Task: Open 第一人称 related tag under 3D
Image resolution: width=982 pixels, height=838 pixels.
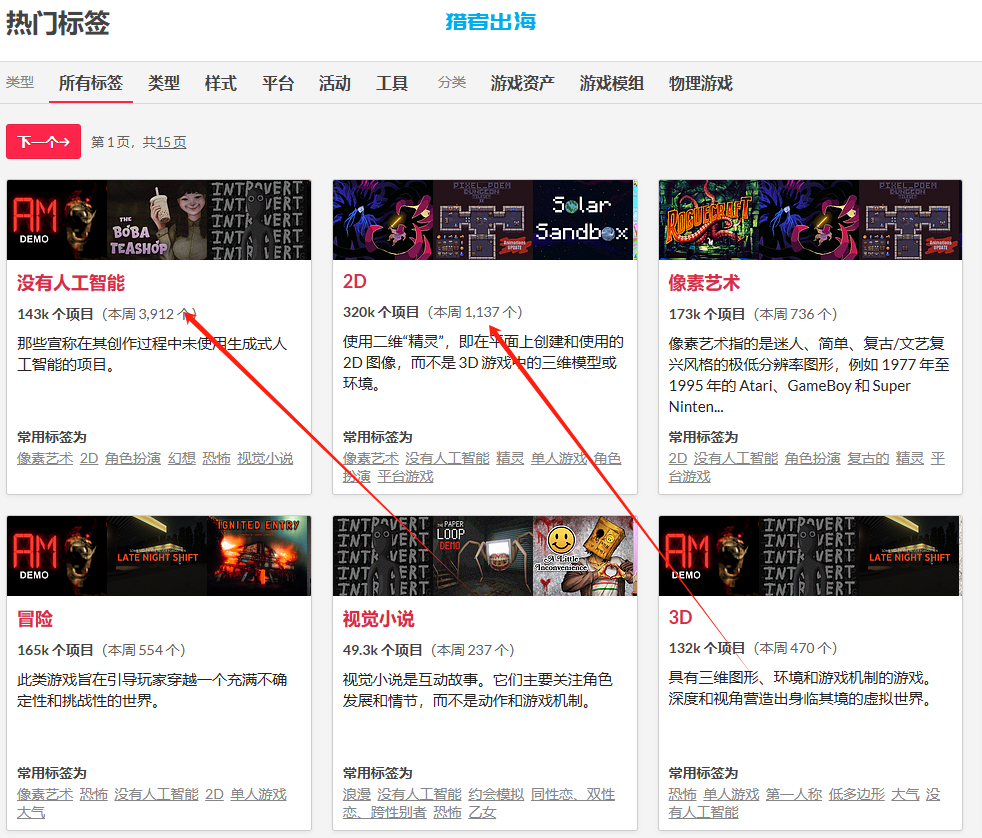Action: tap(793, 794)
